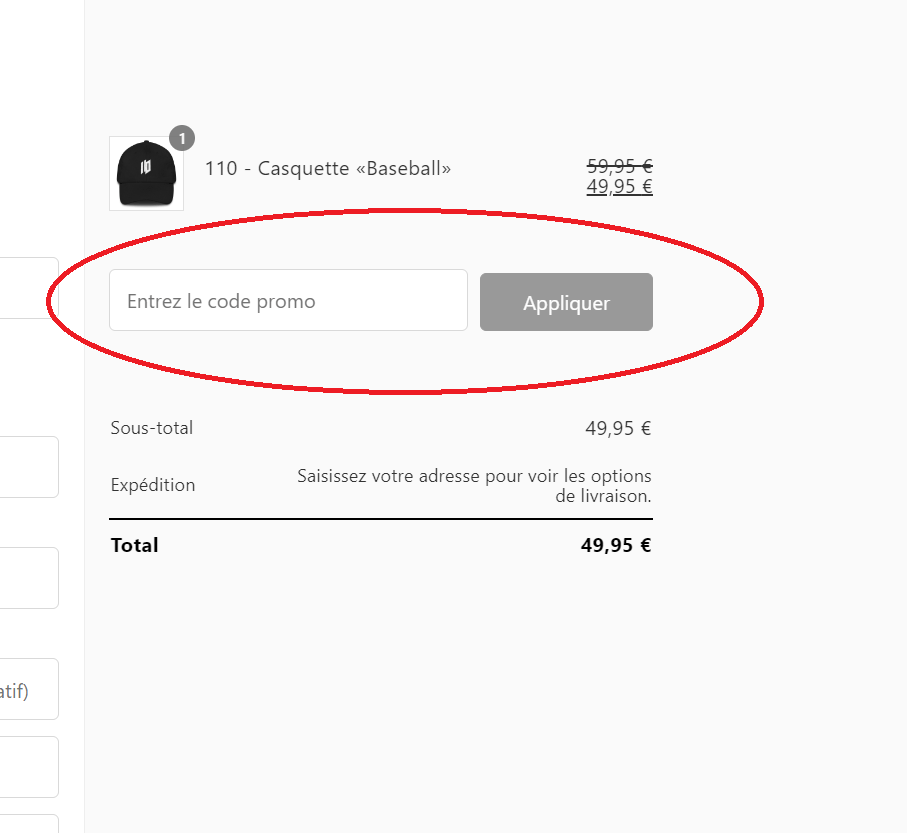
Task: Focus the "Entrez le code promo" field
Action: coord(288,301)
